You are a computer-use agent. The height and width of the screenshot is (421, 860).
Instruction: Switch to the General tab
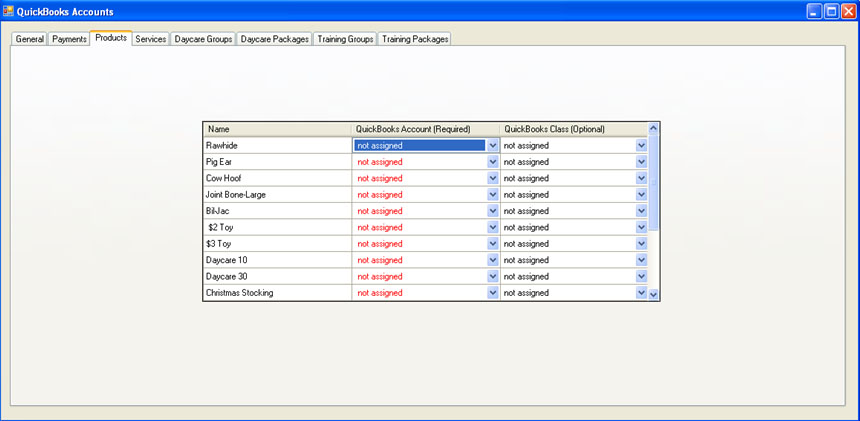click(30, 39)
